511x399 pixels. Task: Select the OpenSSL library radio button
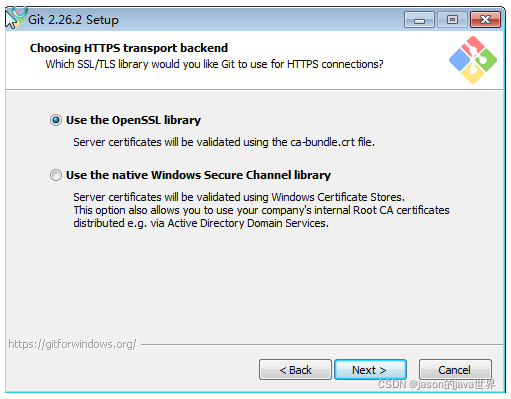[56, 120]
